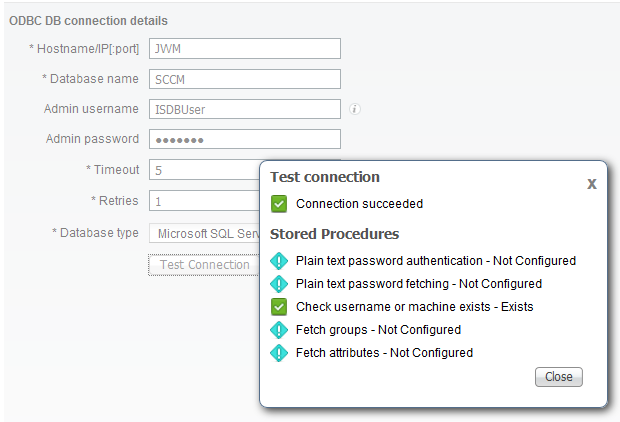Click the Check username or machine exists text
This screenshot has width=620, height=422.
coord(393,307)
